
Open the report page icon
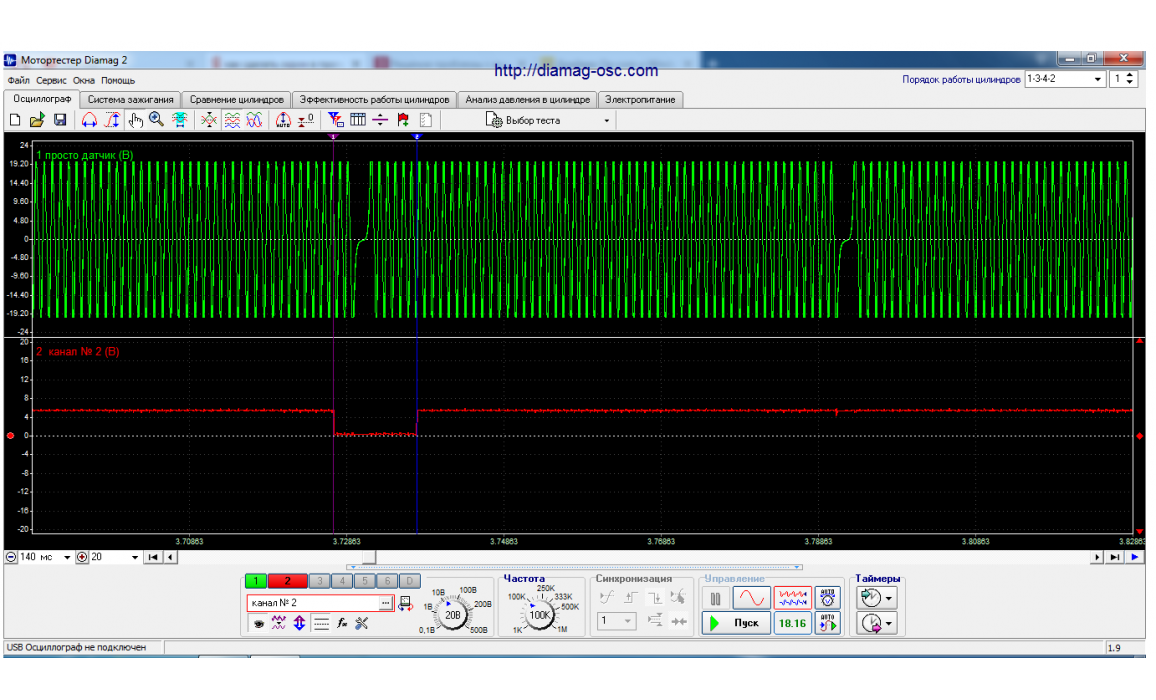coord(426,119)
